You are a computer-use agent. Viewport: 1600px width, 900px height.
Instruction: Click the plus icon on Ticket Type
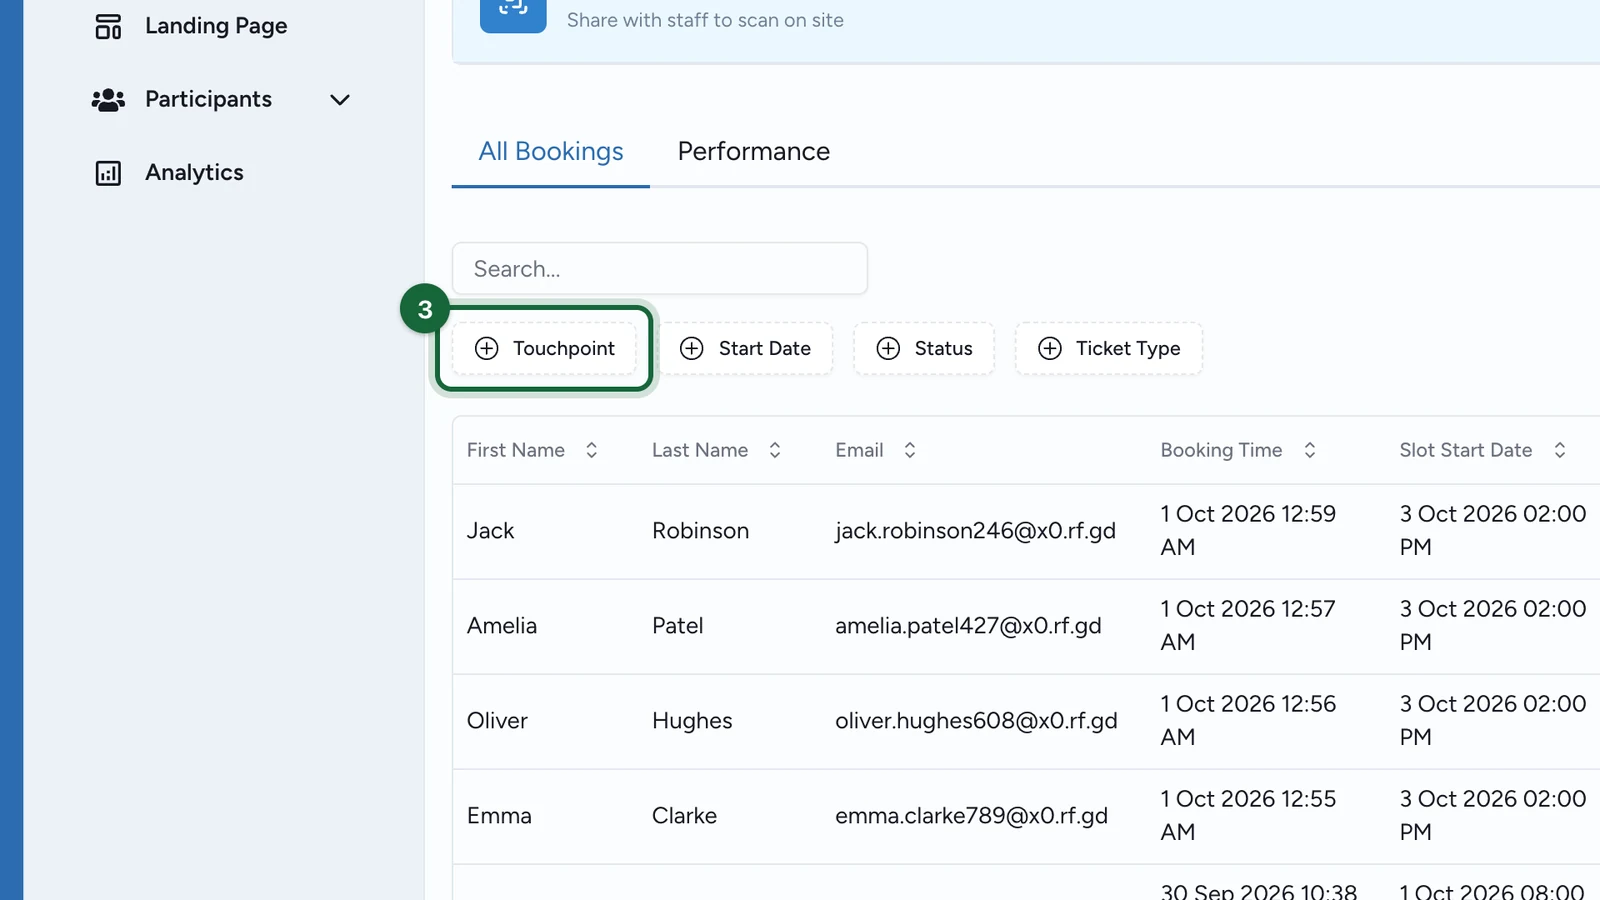click(x=1050, y=348)
